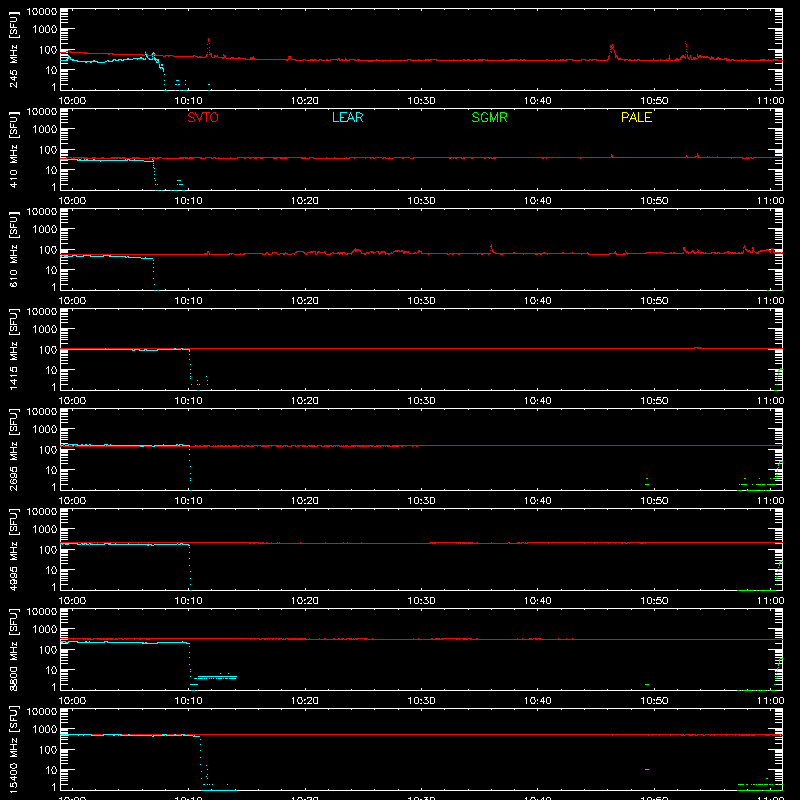Click the 1000 y-axis value on 15400 MHz plot
Image resolution: width=800 pixels, height=800 pixels.
[45, 729]
